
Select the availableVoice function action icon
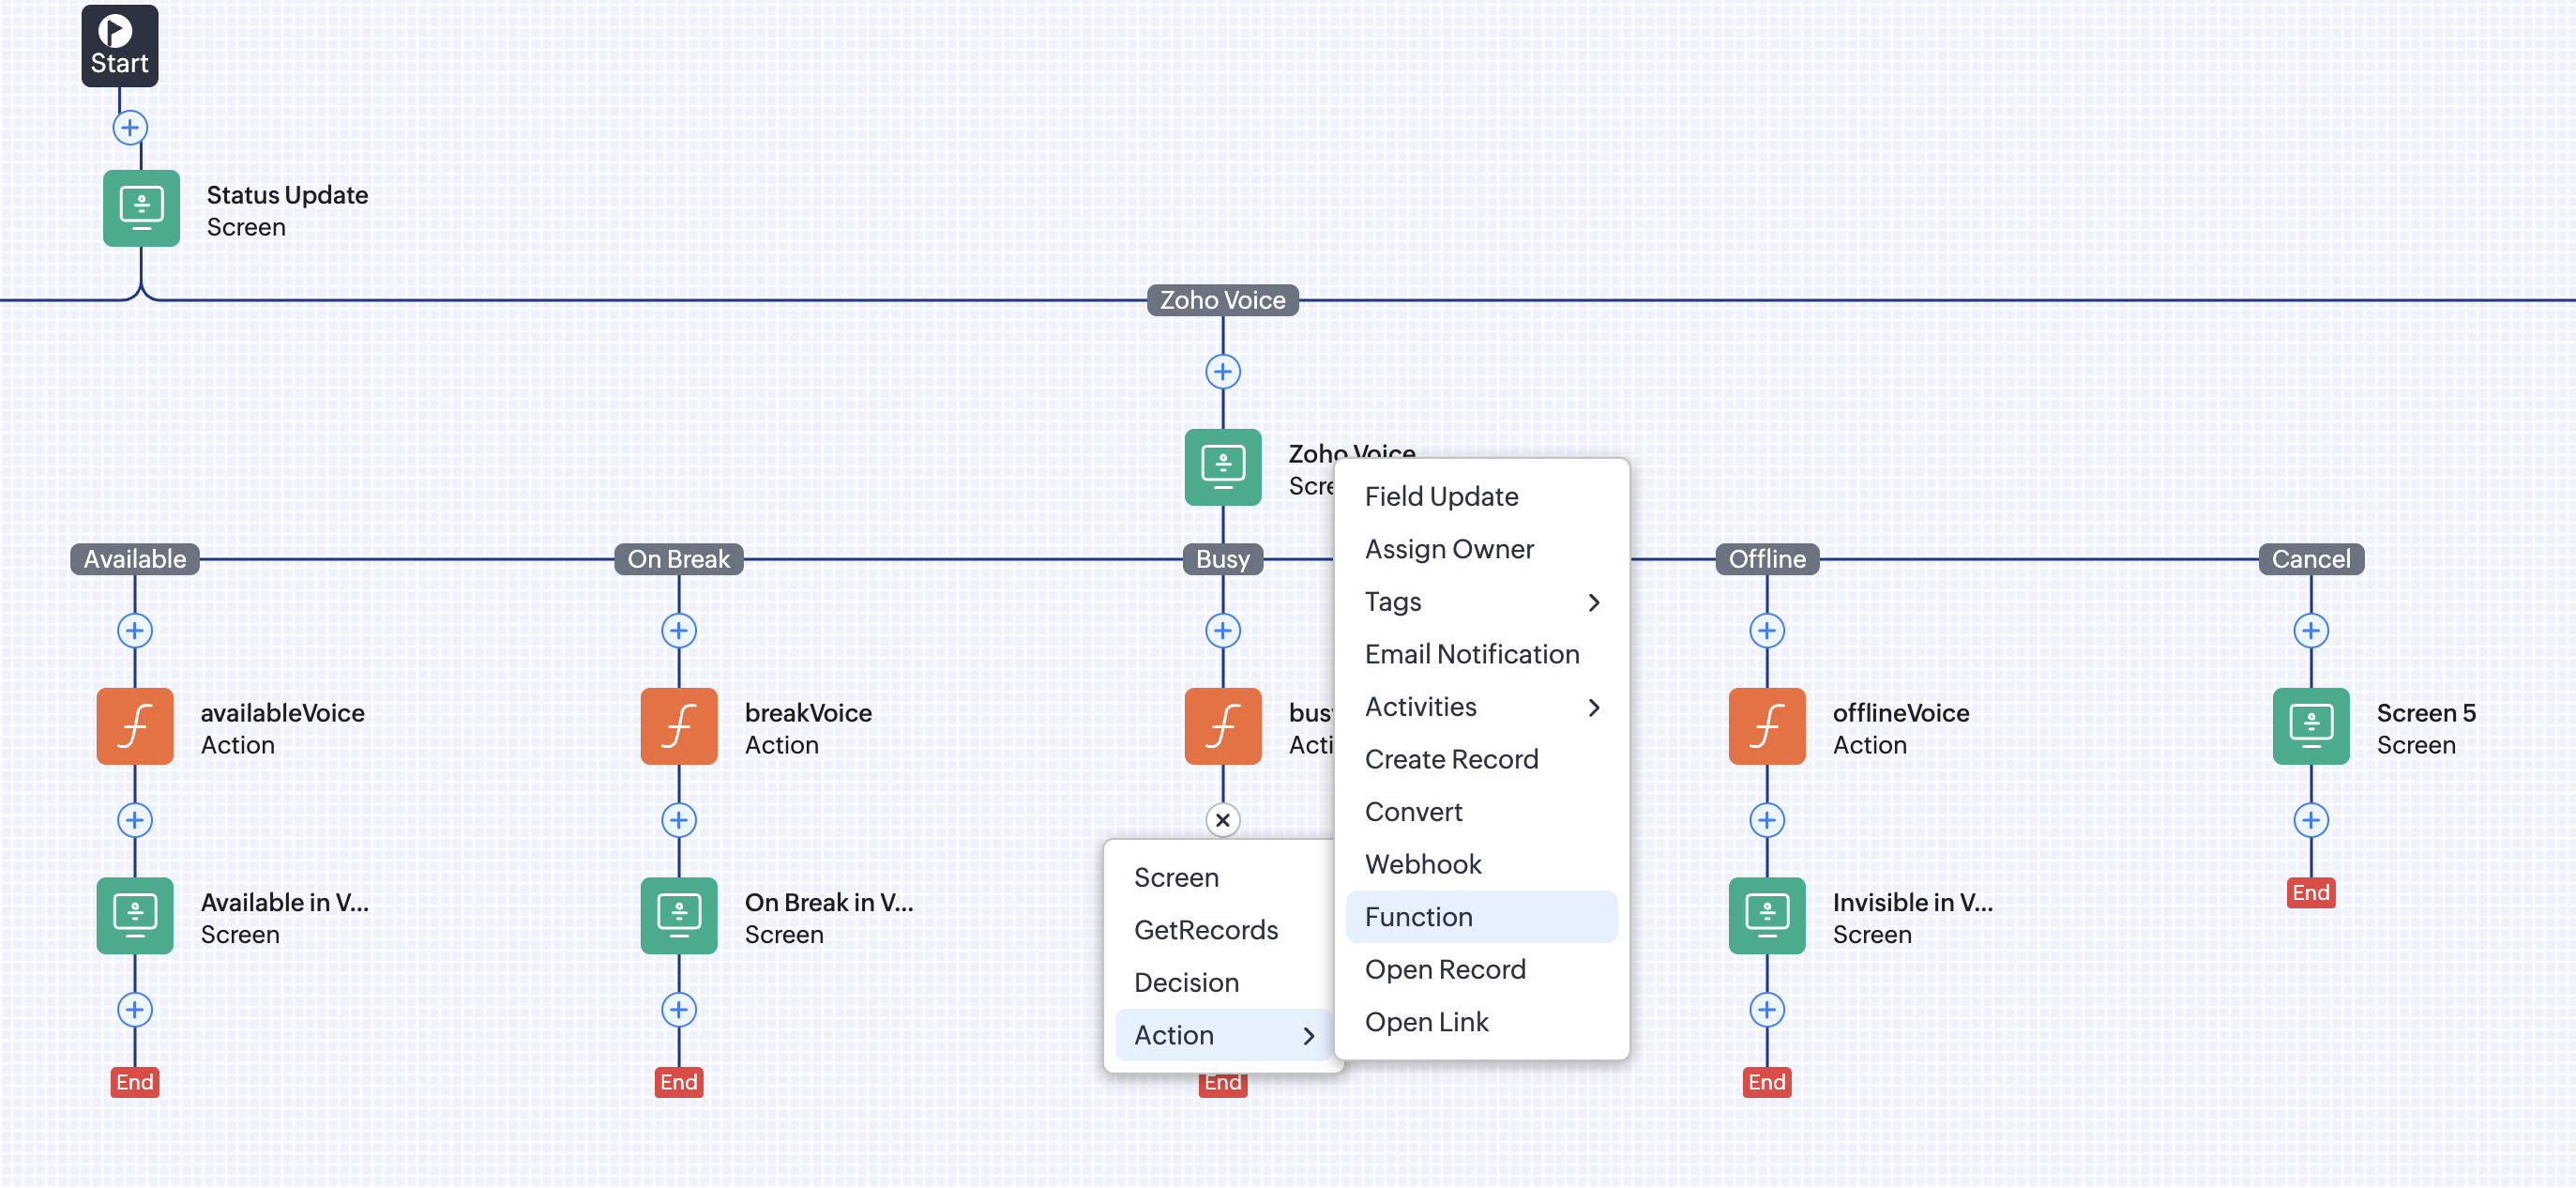coord(134,726)
